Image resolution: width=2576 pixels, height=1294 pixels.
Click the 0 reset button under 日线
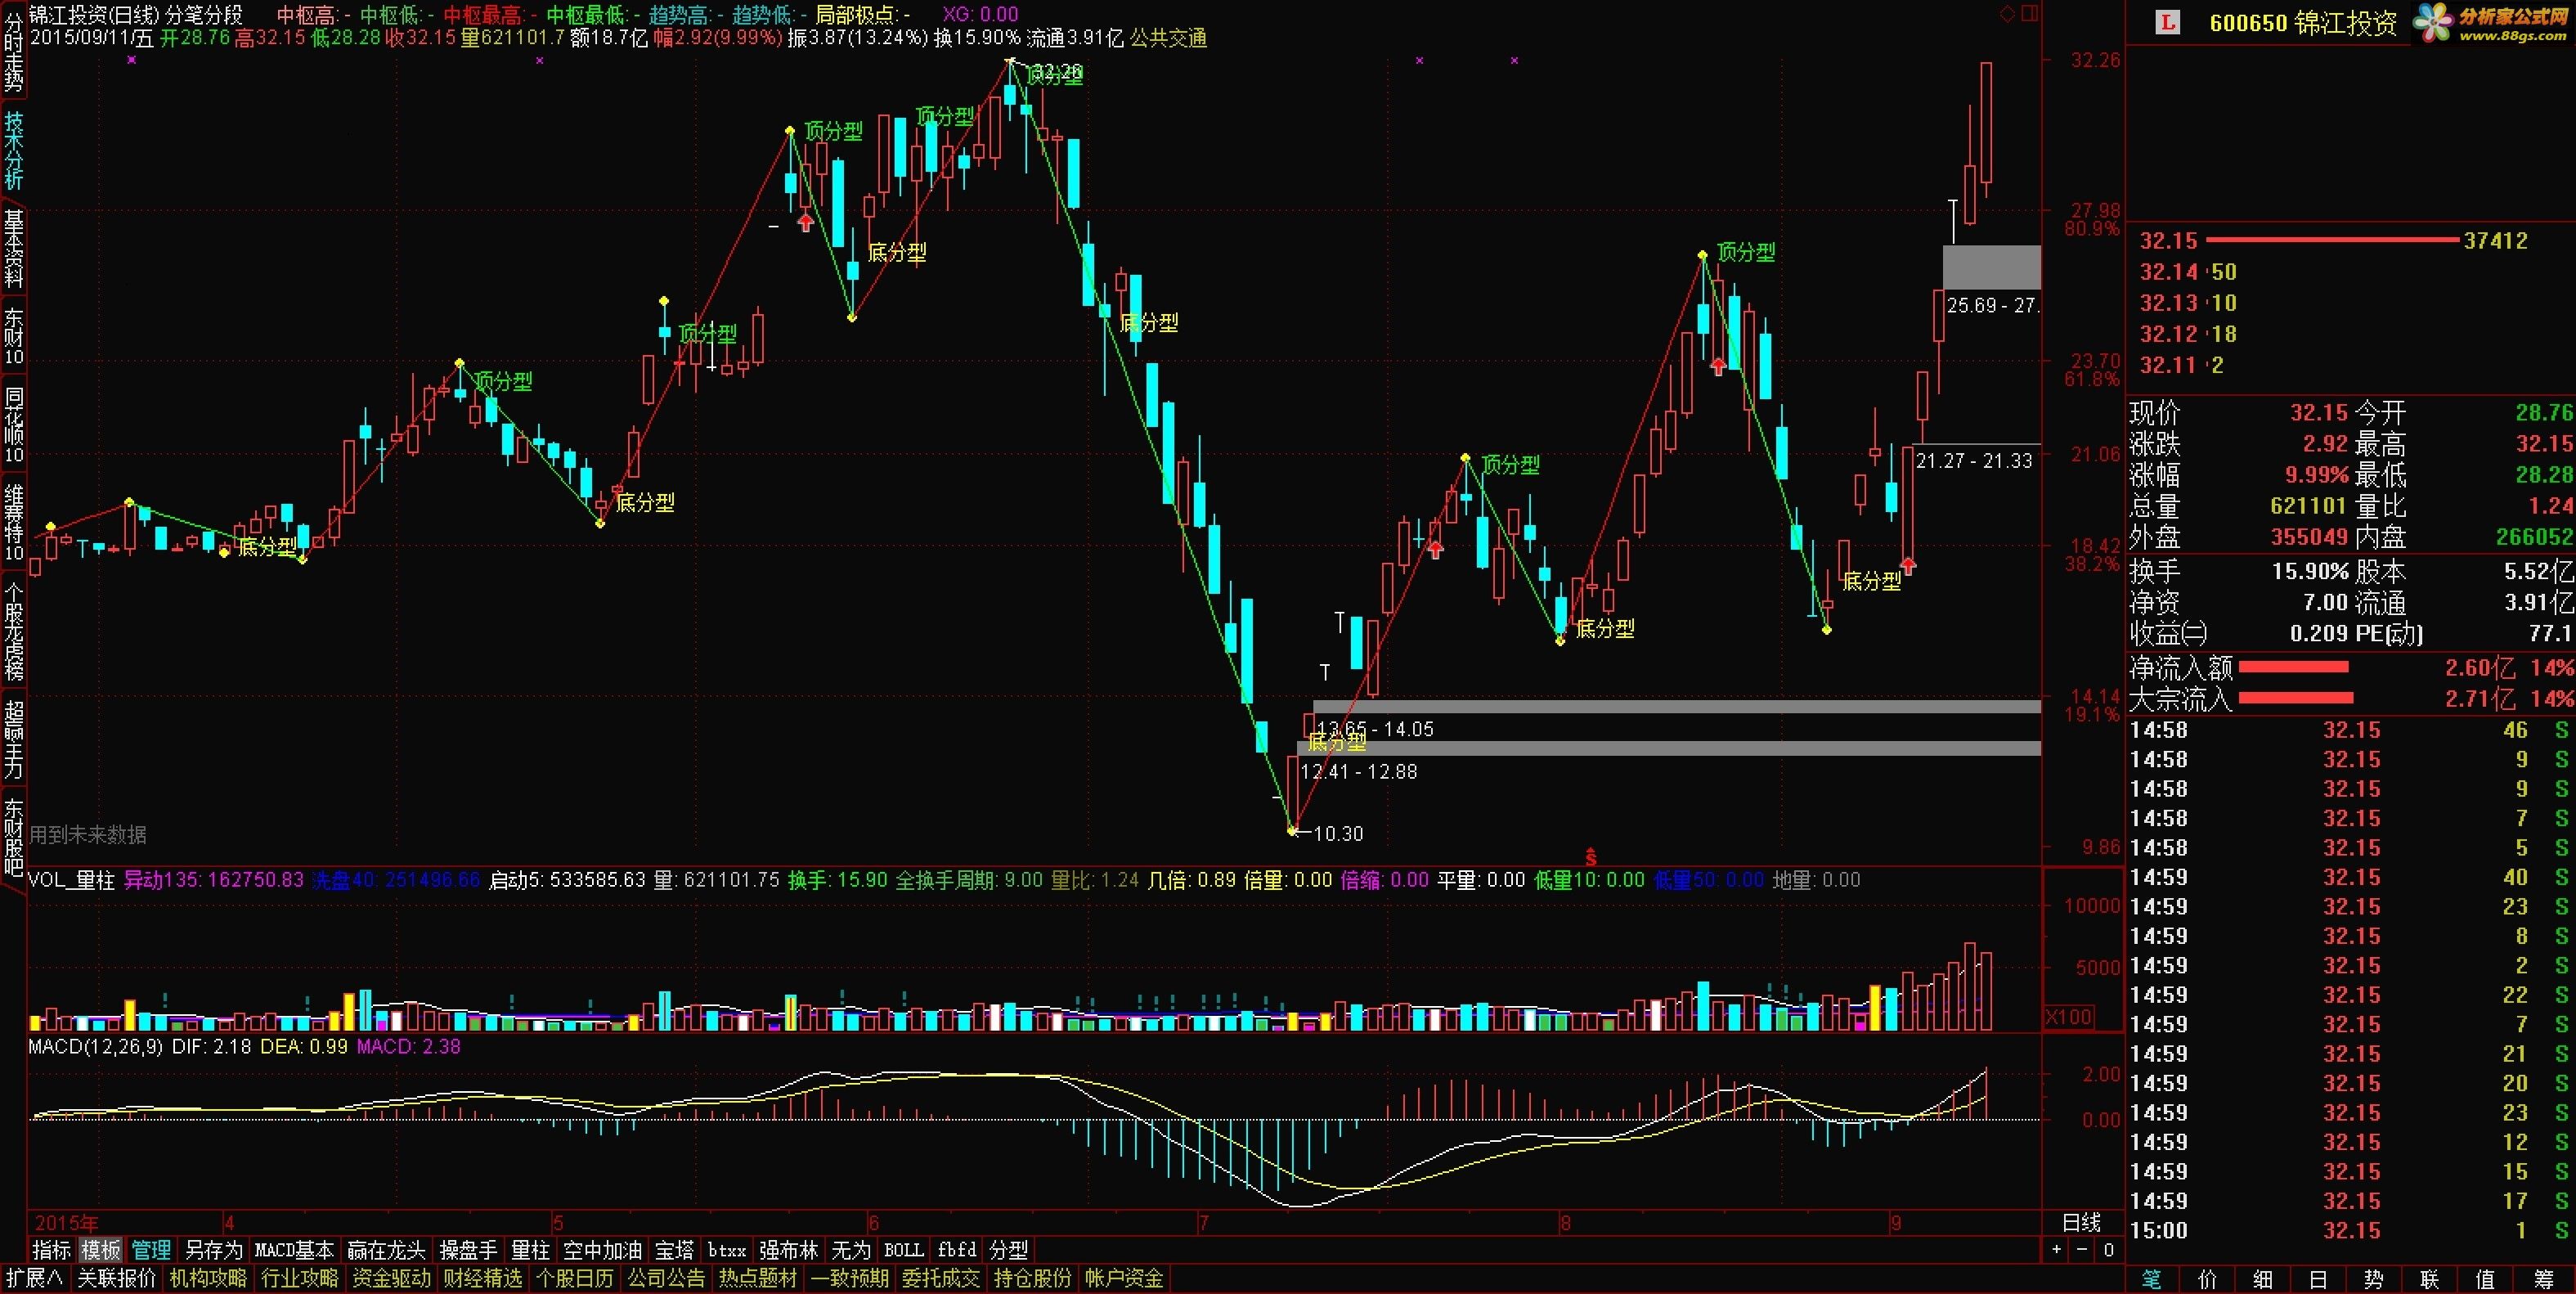click(x=2108, y=1250)
